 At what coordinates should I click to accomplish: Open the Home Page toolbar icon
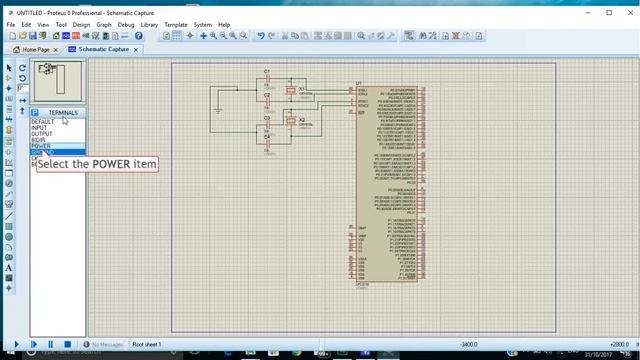[x=56, y=36]
